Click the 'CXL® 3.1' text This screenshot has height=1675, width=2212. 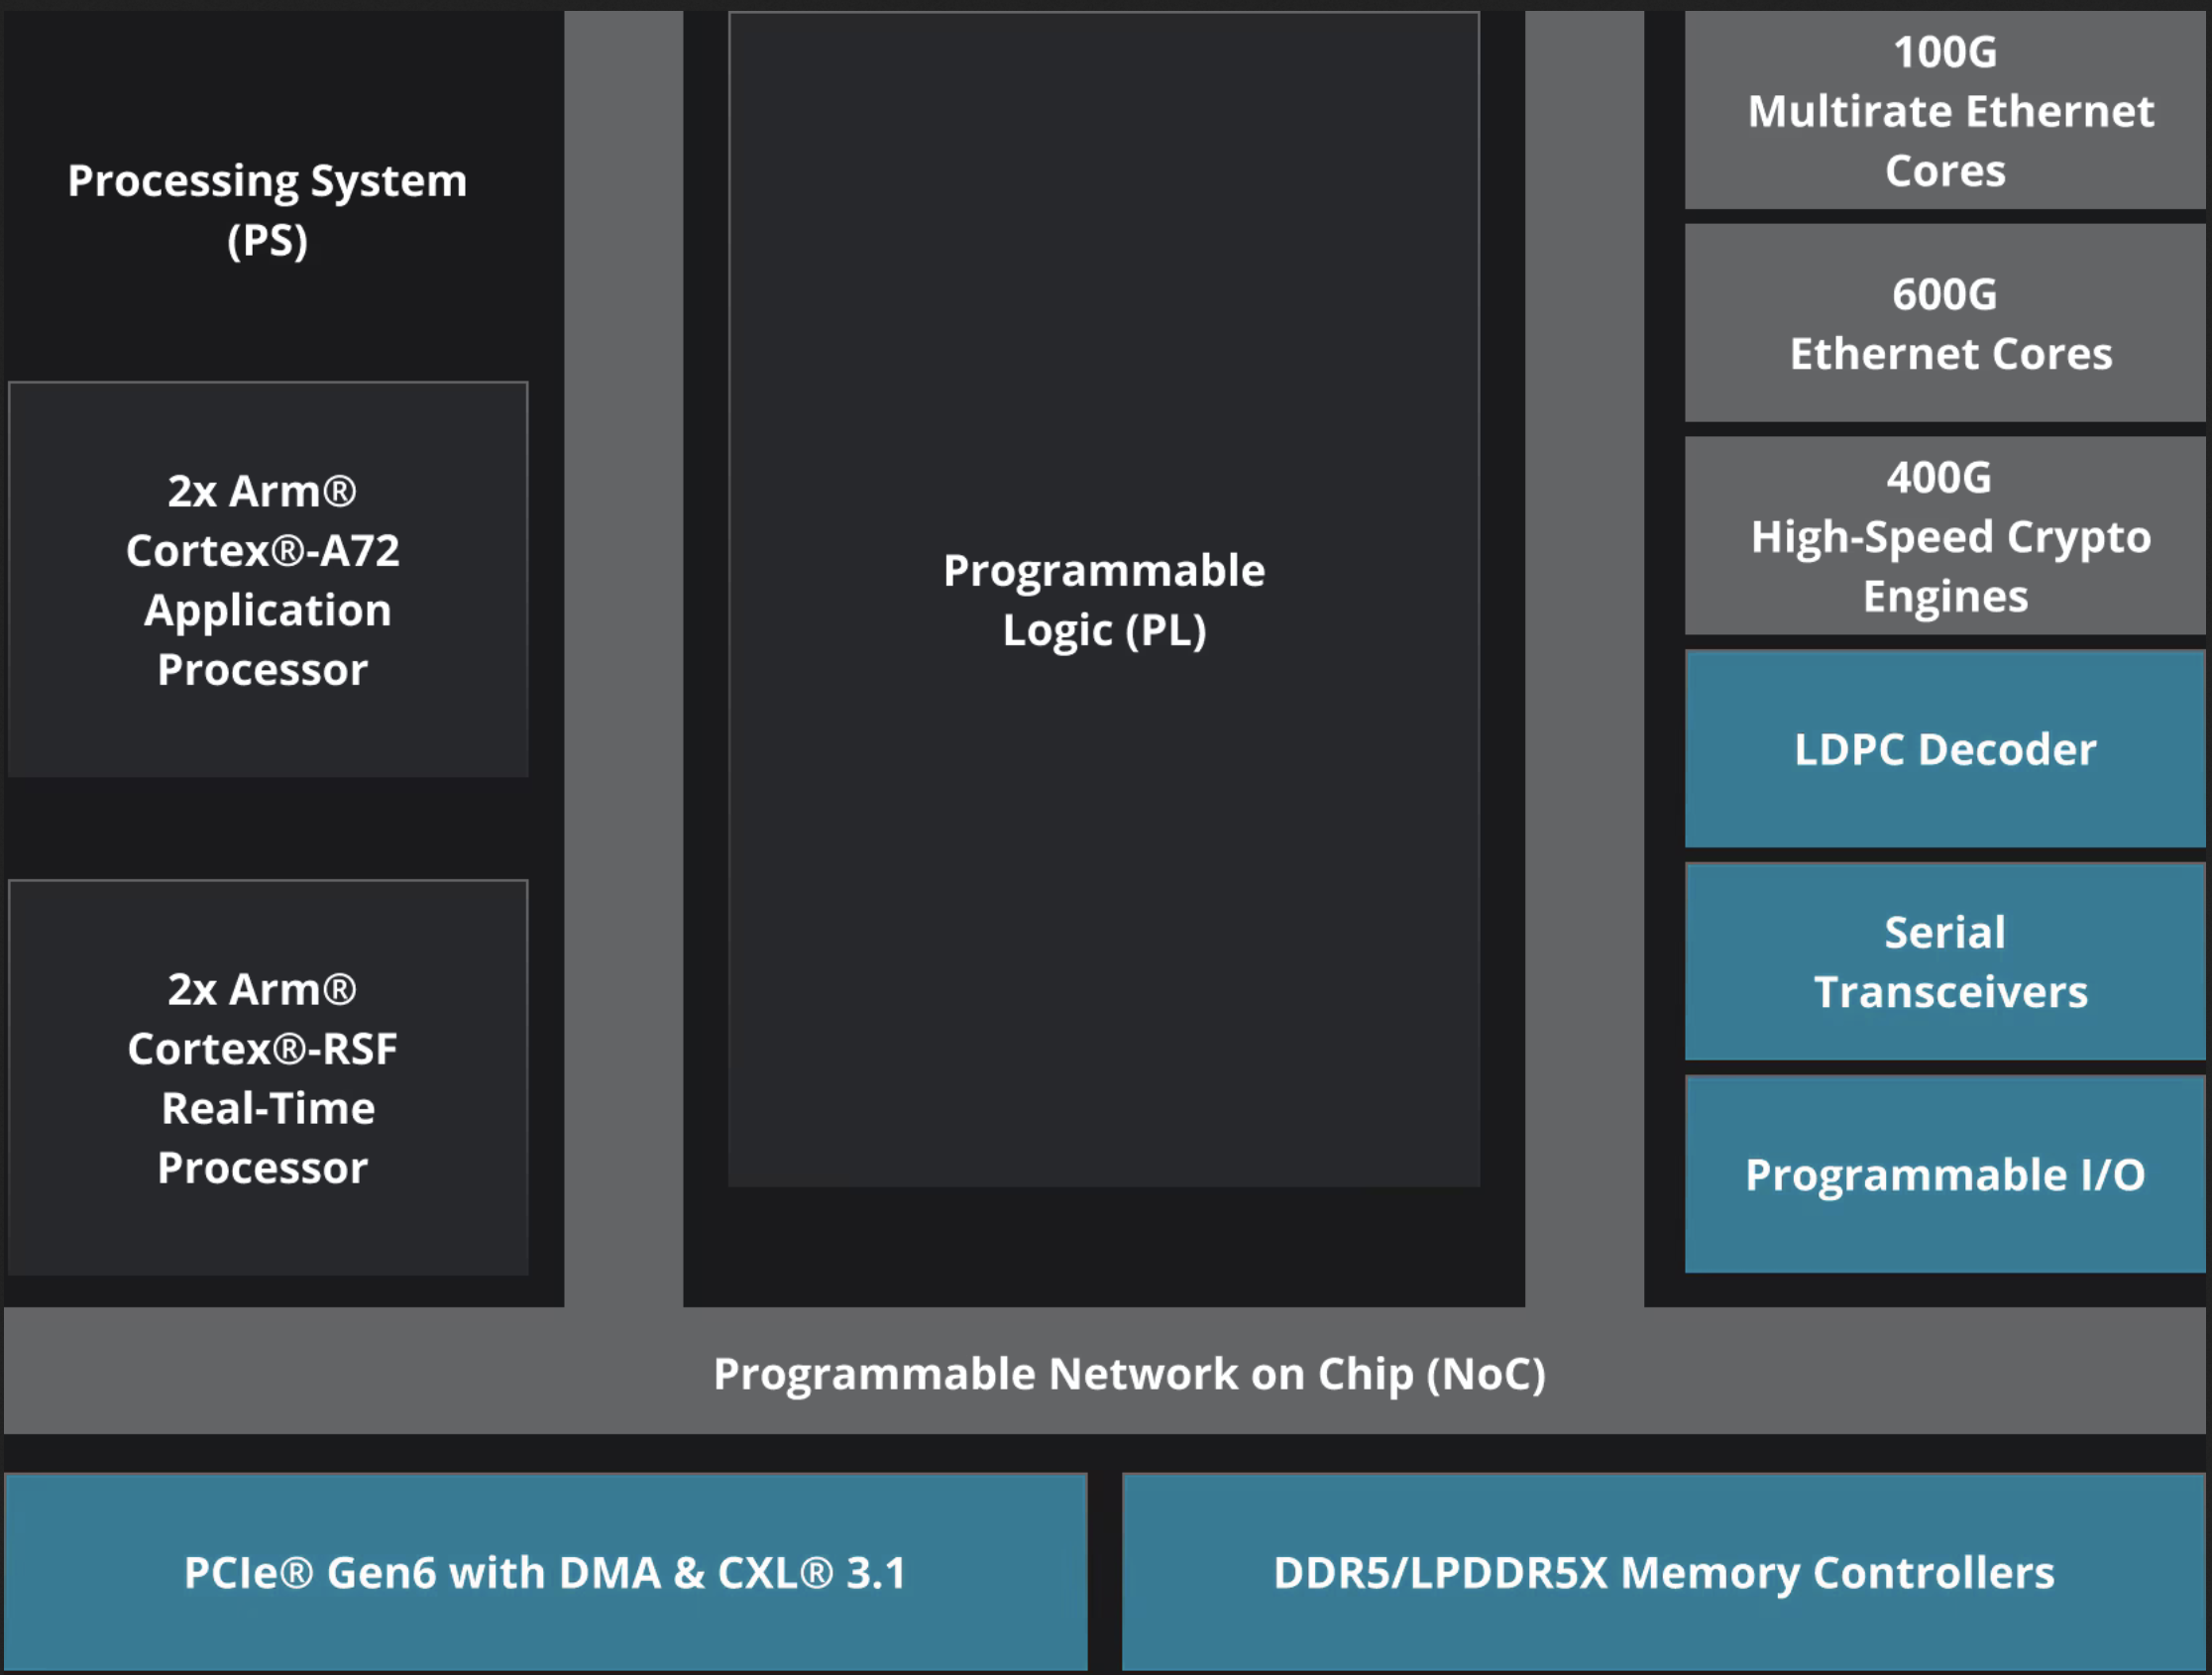tap(811, 1572)
